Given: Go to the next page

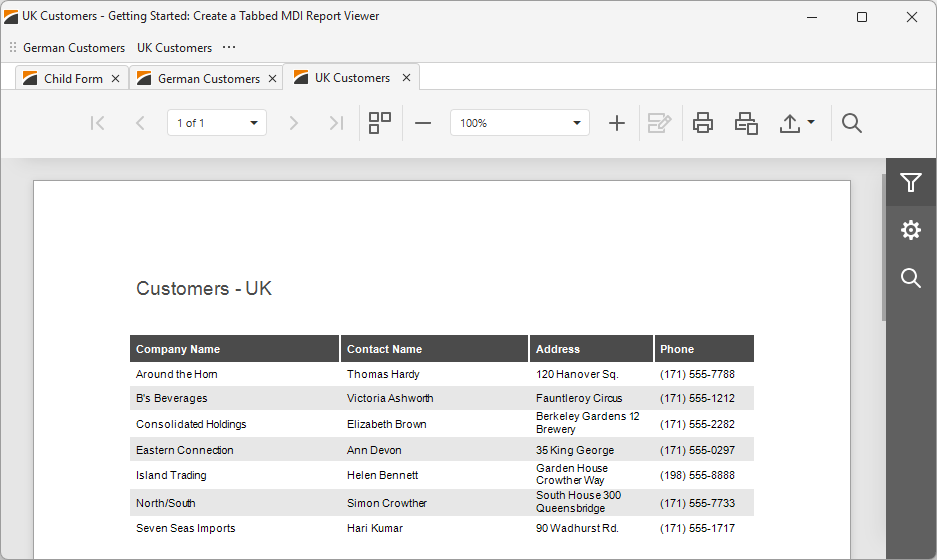Looking at the screenshot, I should click(x=293, y=123).
